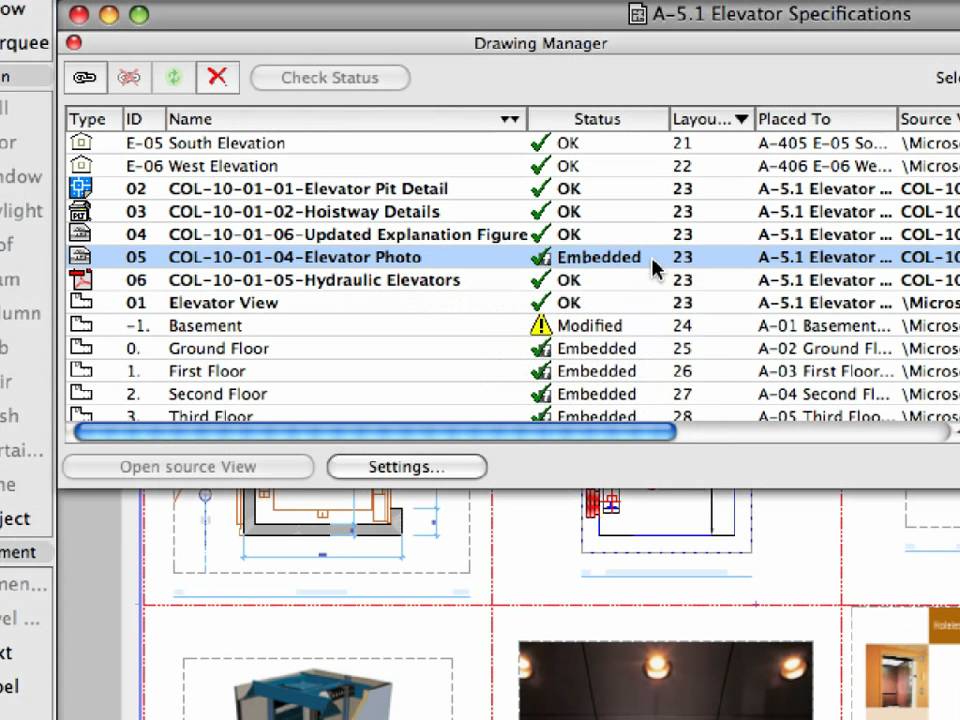Click the Settings... button

click(407, 467)
